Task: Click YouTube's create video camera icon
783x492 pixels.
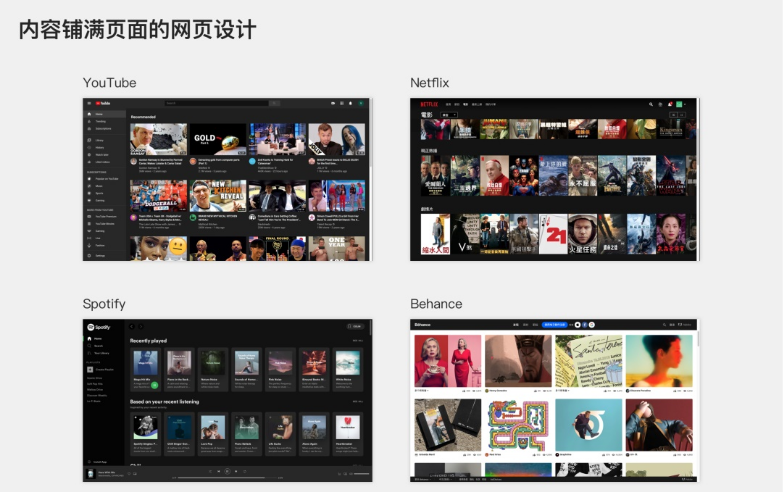Action: tap(333, 103)
